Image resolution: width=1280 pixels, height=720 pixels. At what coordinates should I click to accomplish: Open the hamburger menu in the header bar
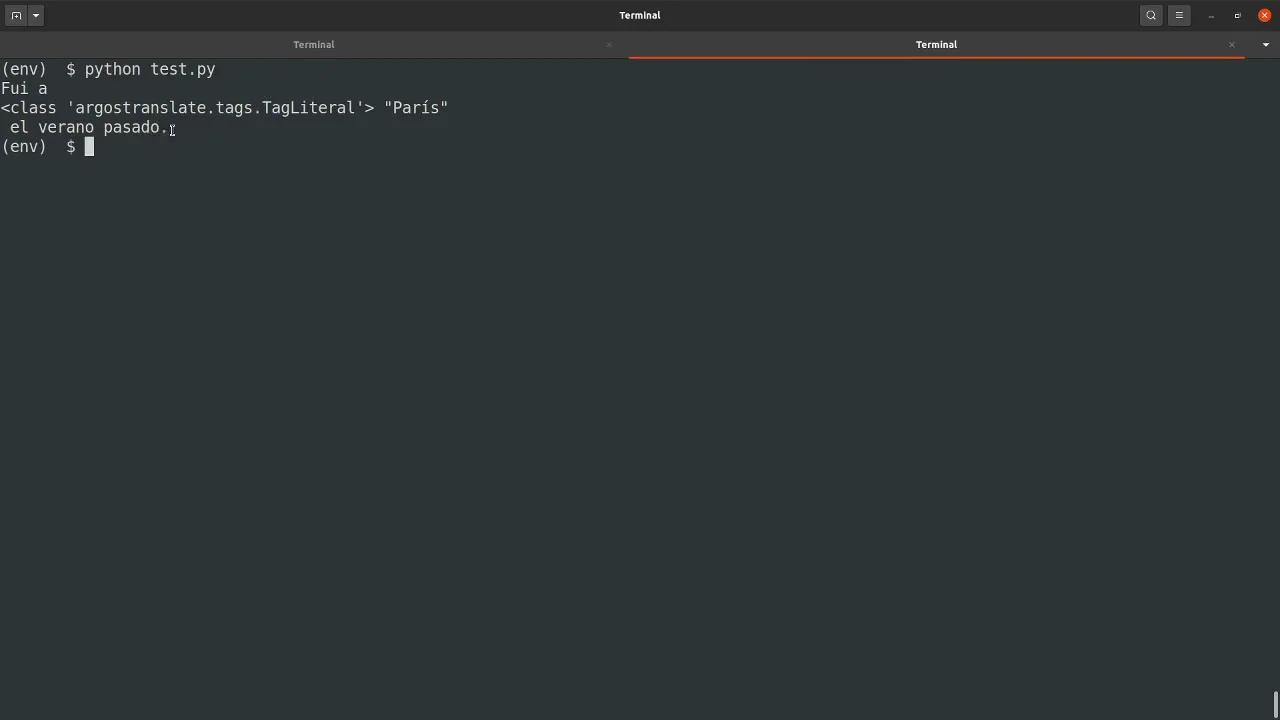tap(1179, 15)
